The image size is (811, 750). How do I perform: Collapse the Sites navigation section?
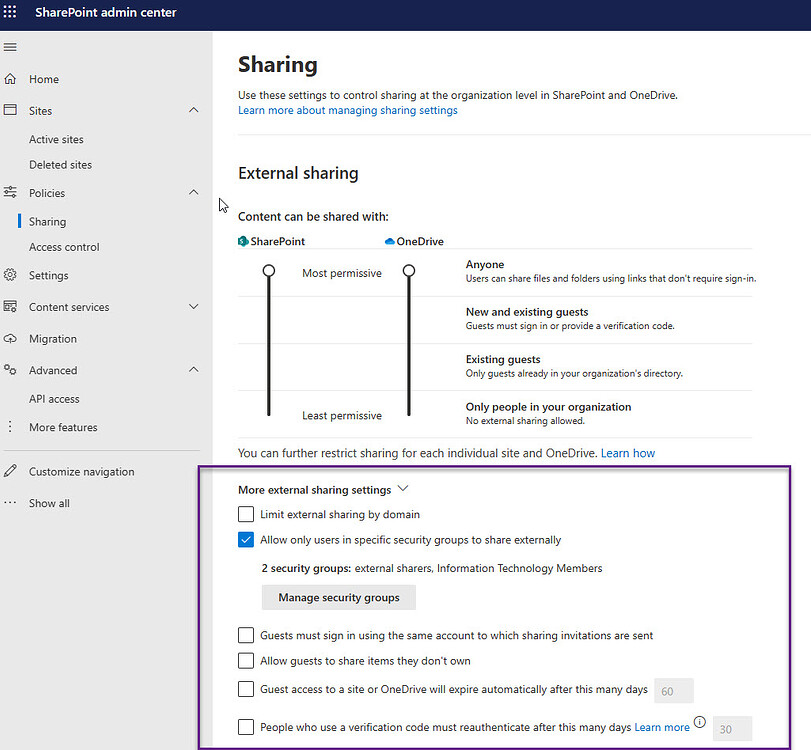click(193, 110)
